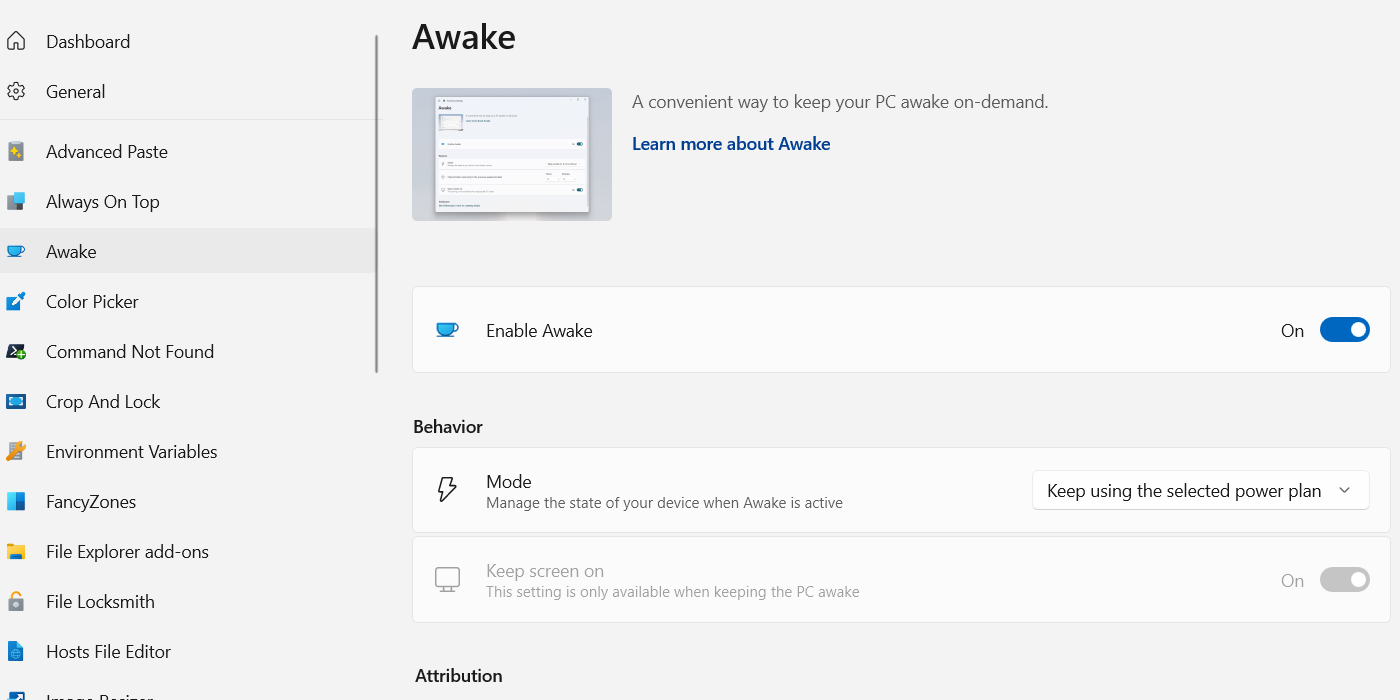Select Advanced Paste in sidebar
The height and width of the screenshot is (700, 1400).
[107, 151]
